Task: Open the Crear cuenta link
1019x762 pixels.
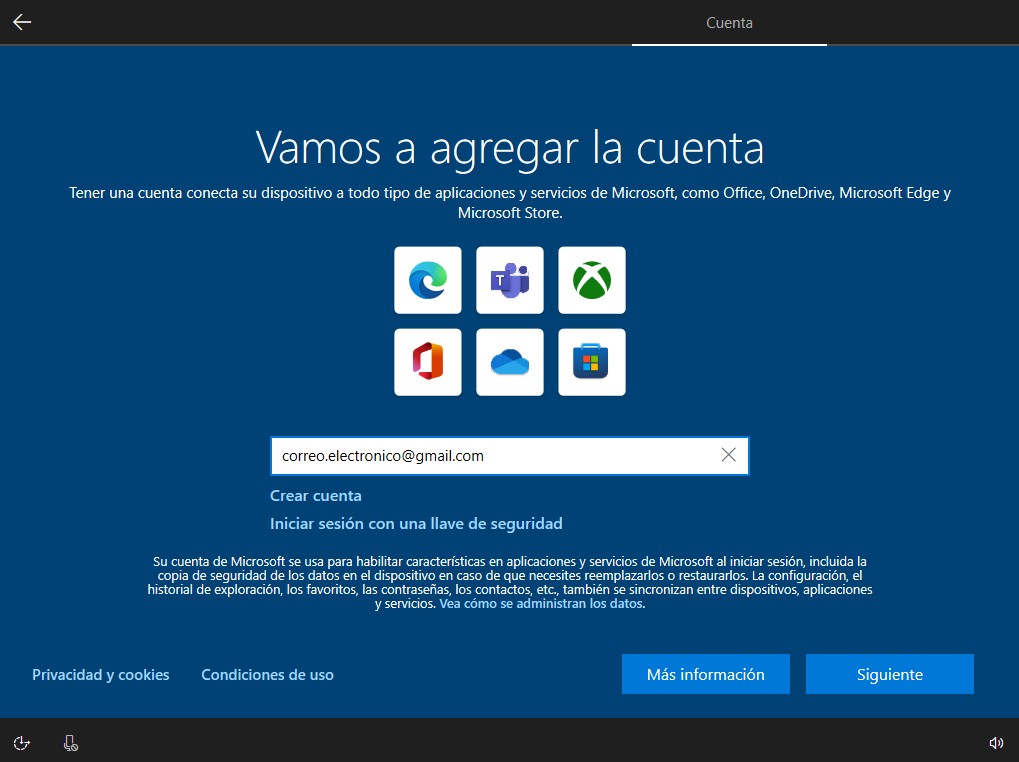Action: coord(316,496)
